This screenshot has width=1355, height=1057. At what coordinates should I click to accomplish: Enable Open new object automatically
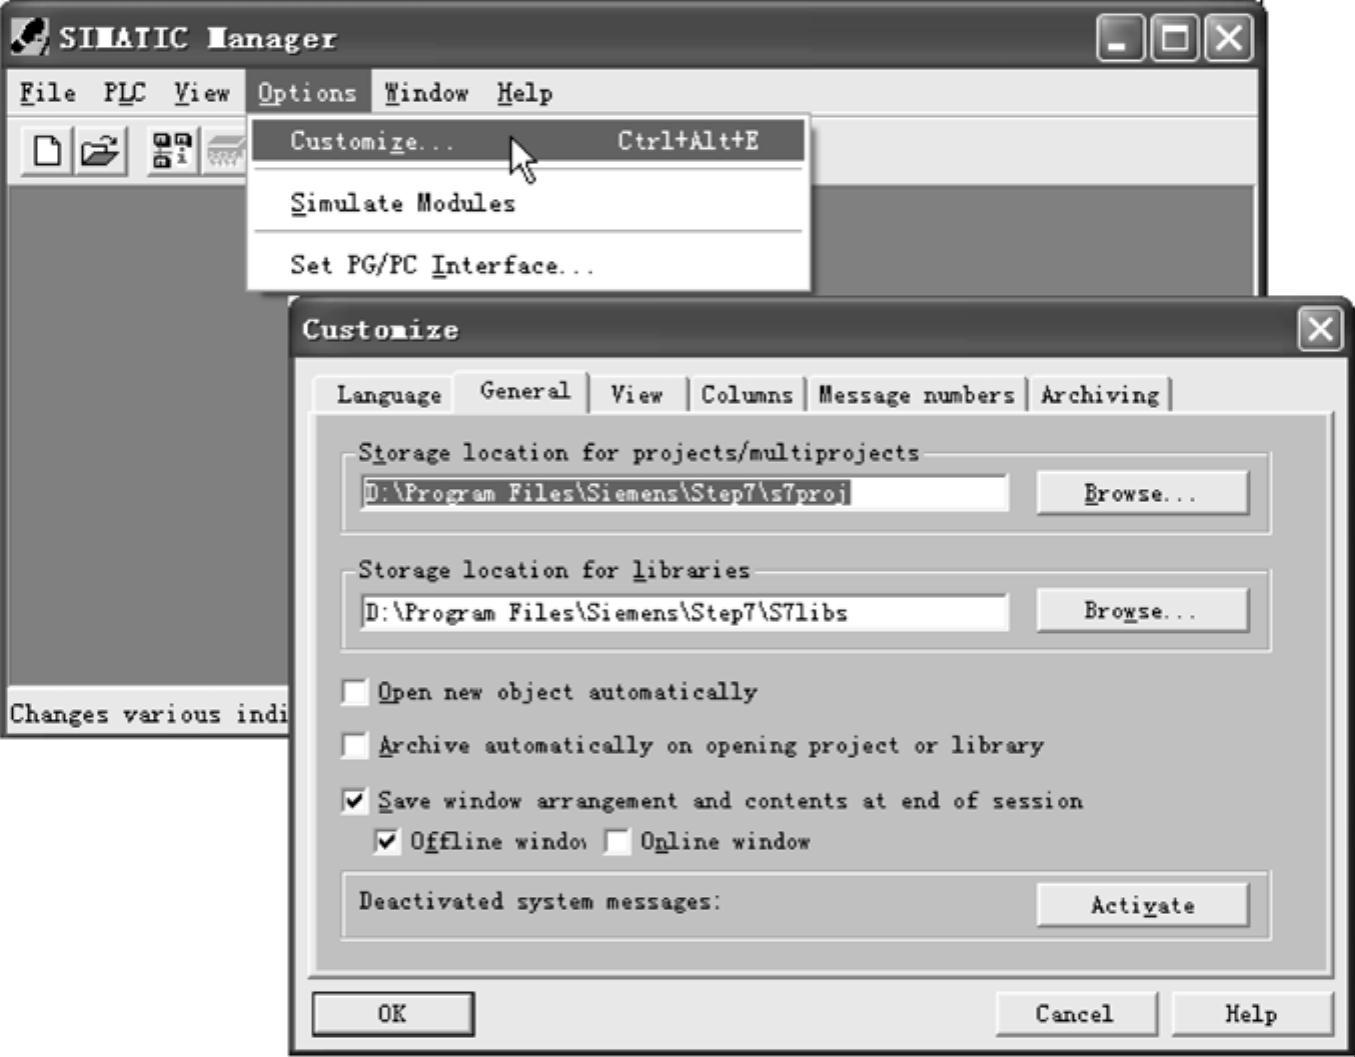point(355,692)
